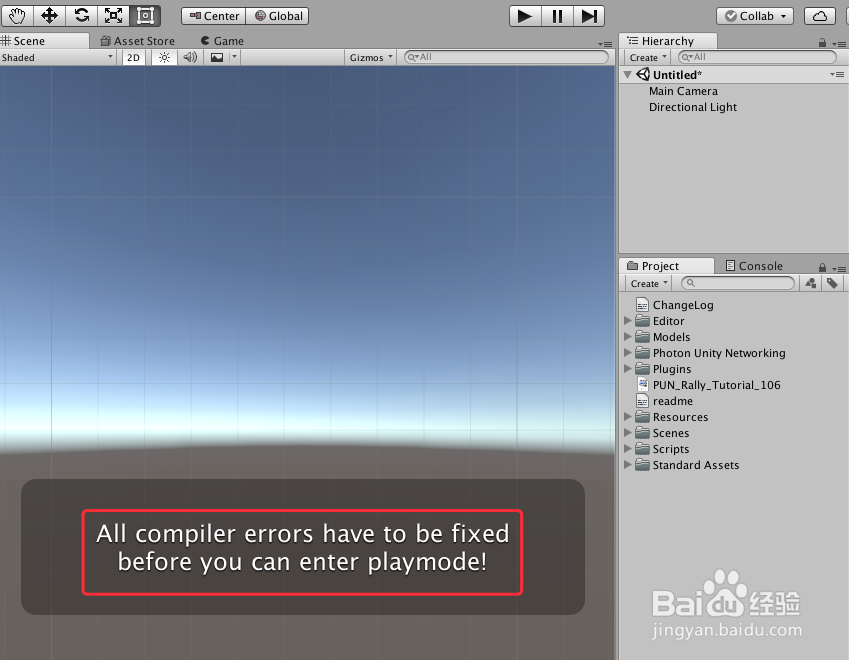The image size is (849, 660).
Task: Expand the Resources folder
Action: (x=628, y=417)
